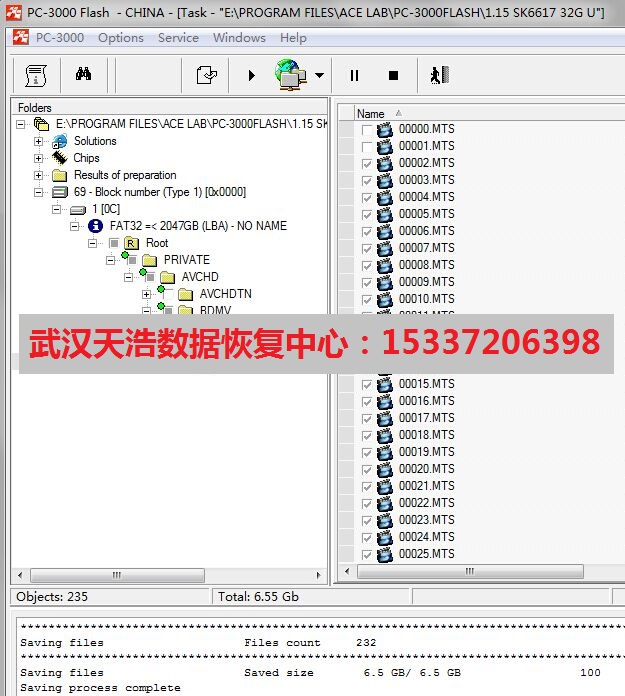Check the 00000.MTS file checkbox
The height and width of the screenshot is (696, 625).
coord(367,129)
